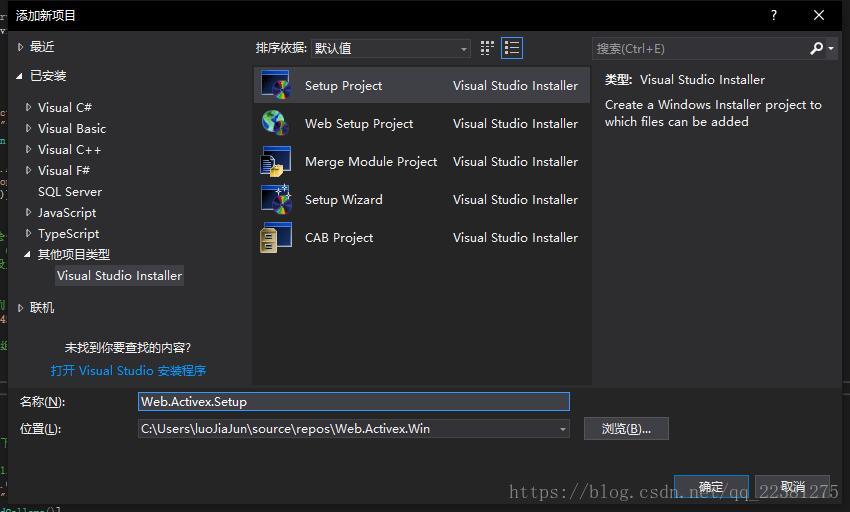The width and height of the screenshot is (850, 512).
Task: Select Visual C++ label in the tree
Action: pos(69,150)
